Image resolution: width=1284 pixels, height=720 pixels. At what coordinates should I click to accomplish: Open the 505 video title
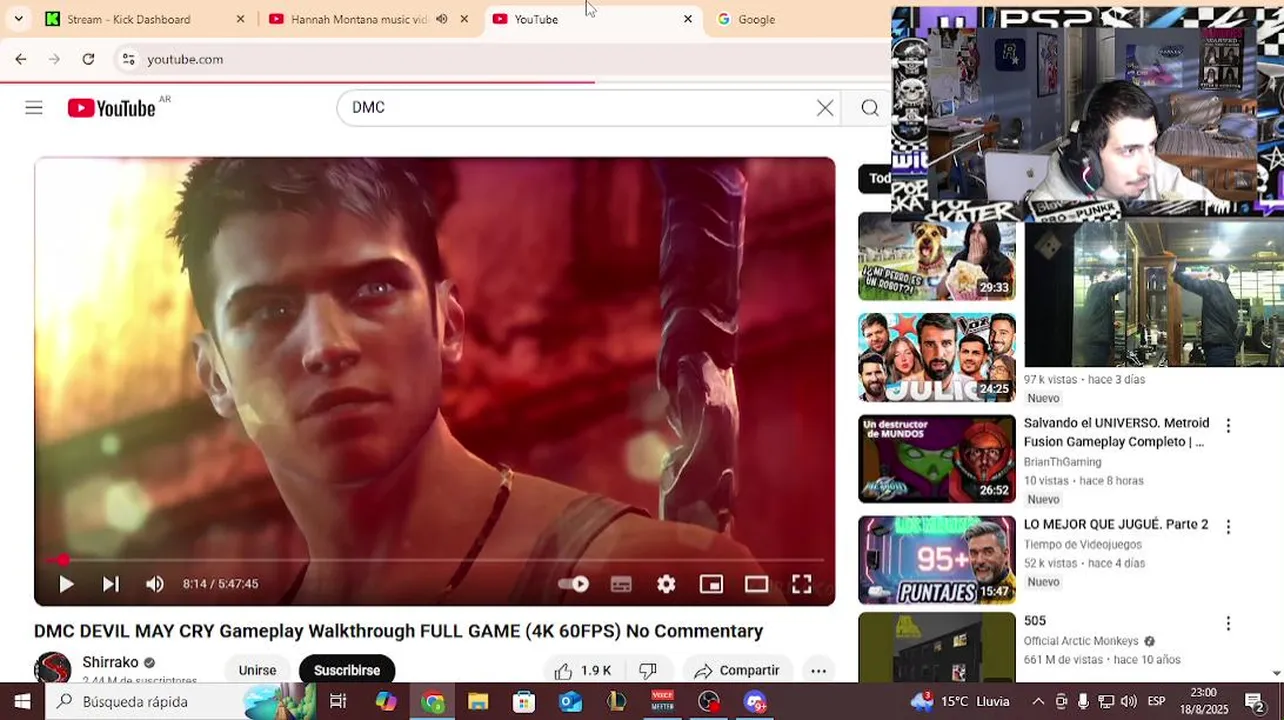(x=1034, y=621)
